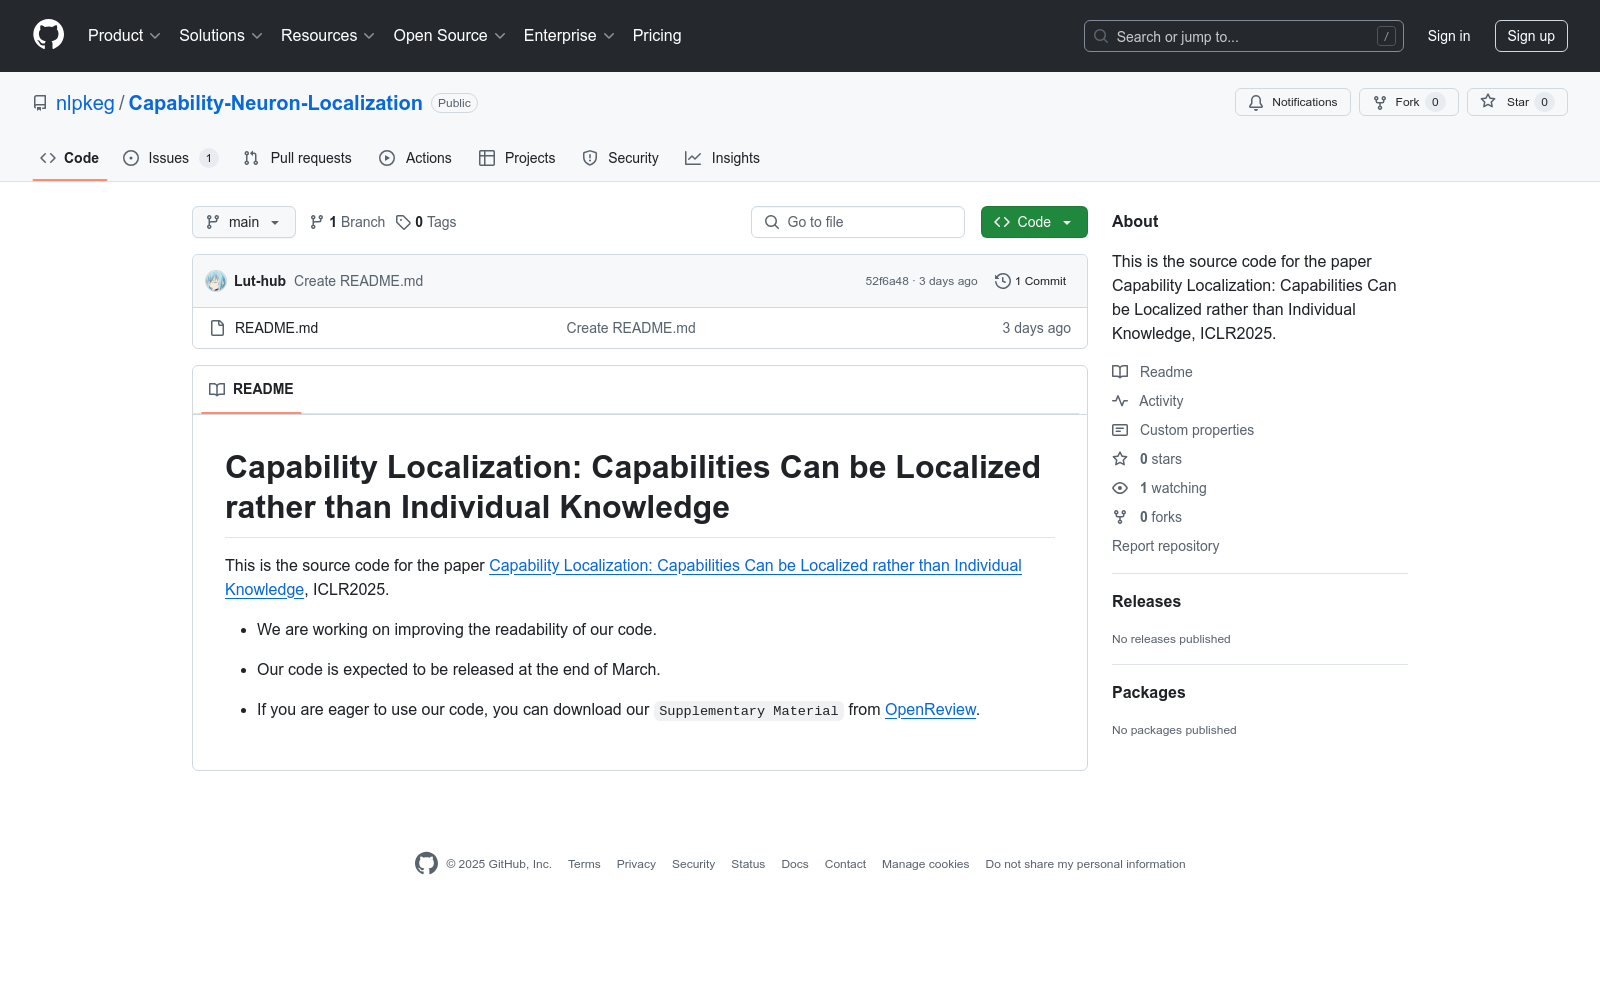Click the README book icon in the file header
Screen dimensions: 1600x1000
coord(217,389)
